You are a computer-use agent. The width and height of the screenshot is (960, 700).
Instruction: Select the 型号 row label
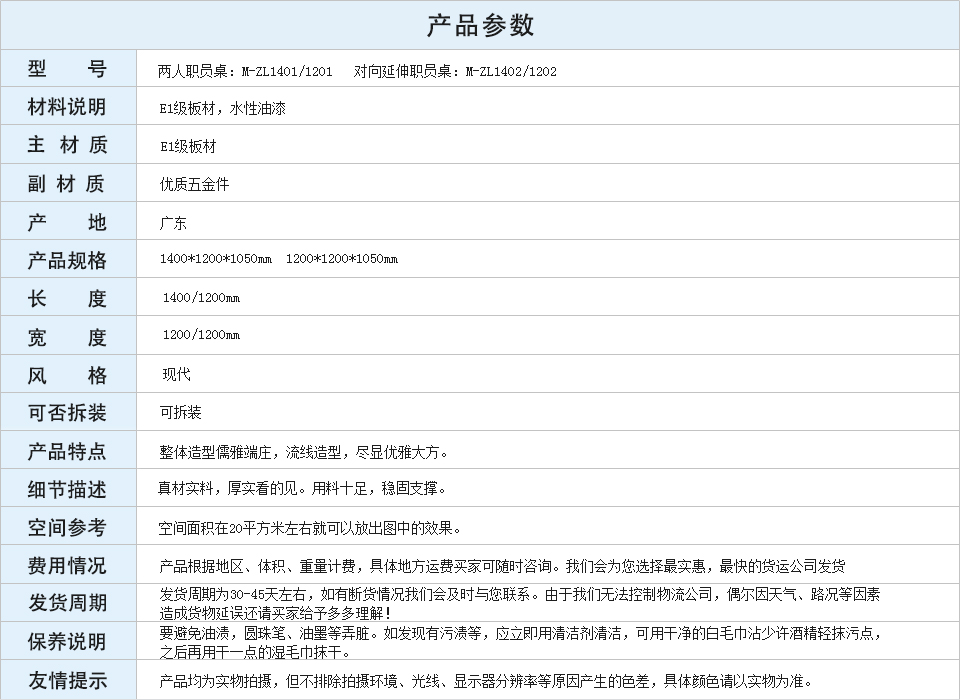click(x=67, y=69)
